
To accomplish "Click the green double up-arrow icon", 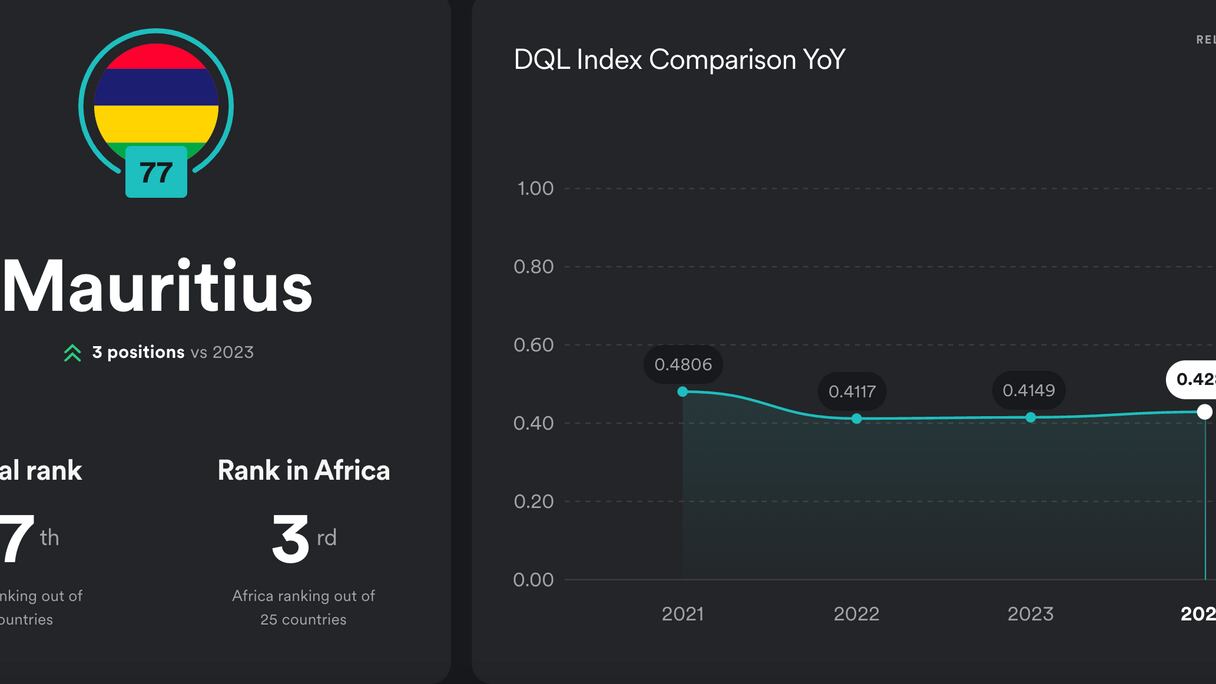I will click(x=72, y=353).
